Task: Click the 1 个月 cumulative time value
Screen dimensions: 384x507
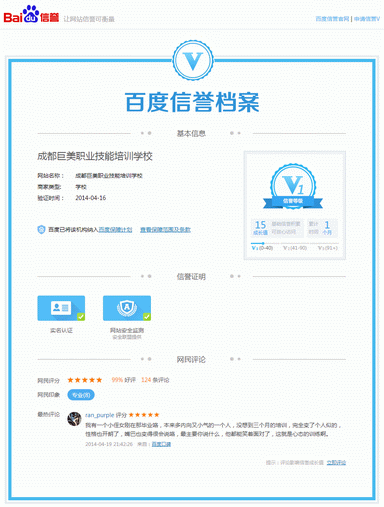Action: 327,228
